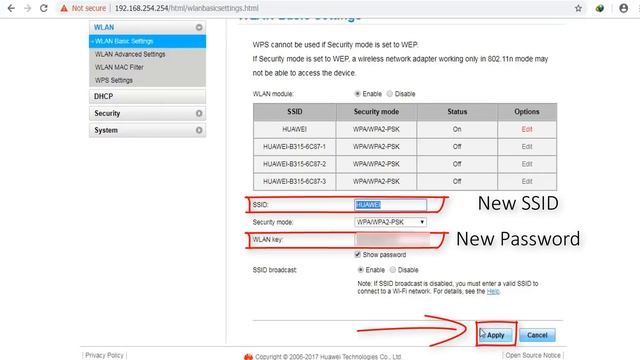Edit the HUAWEI-B315-6C87-1 row
Viewport: 640px width, 360px height.
(x=527, y=147)
